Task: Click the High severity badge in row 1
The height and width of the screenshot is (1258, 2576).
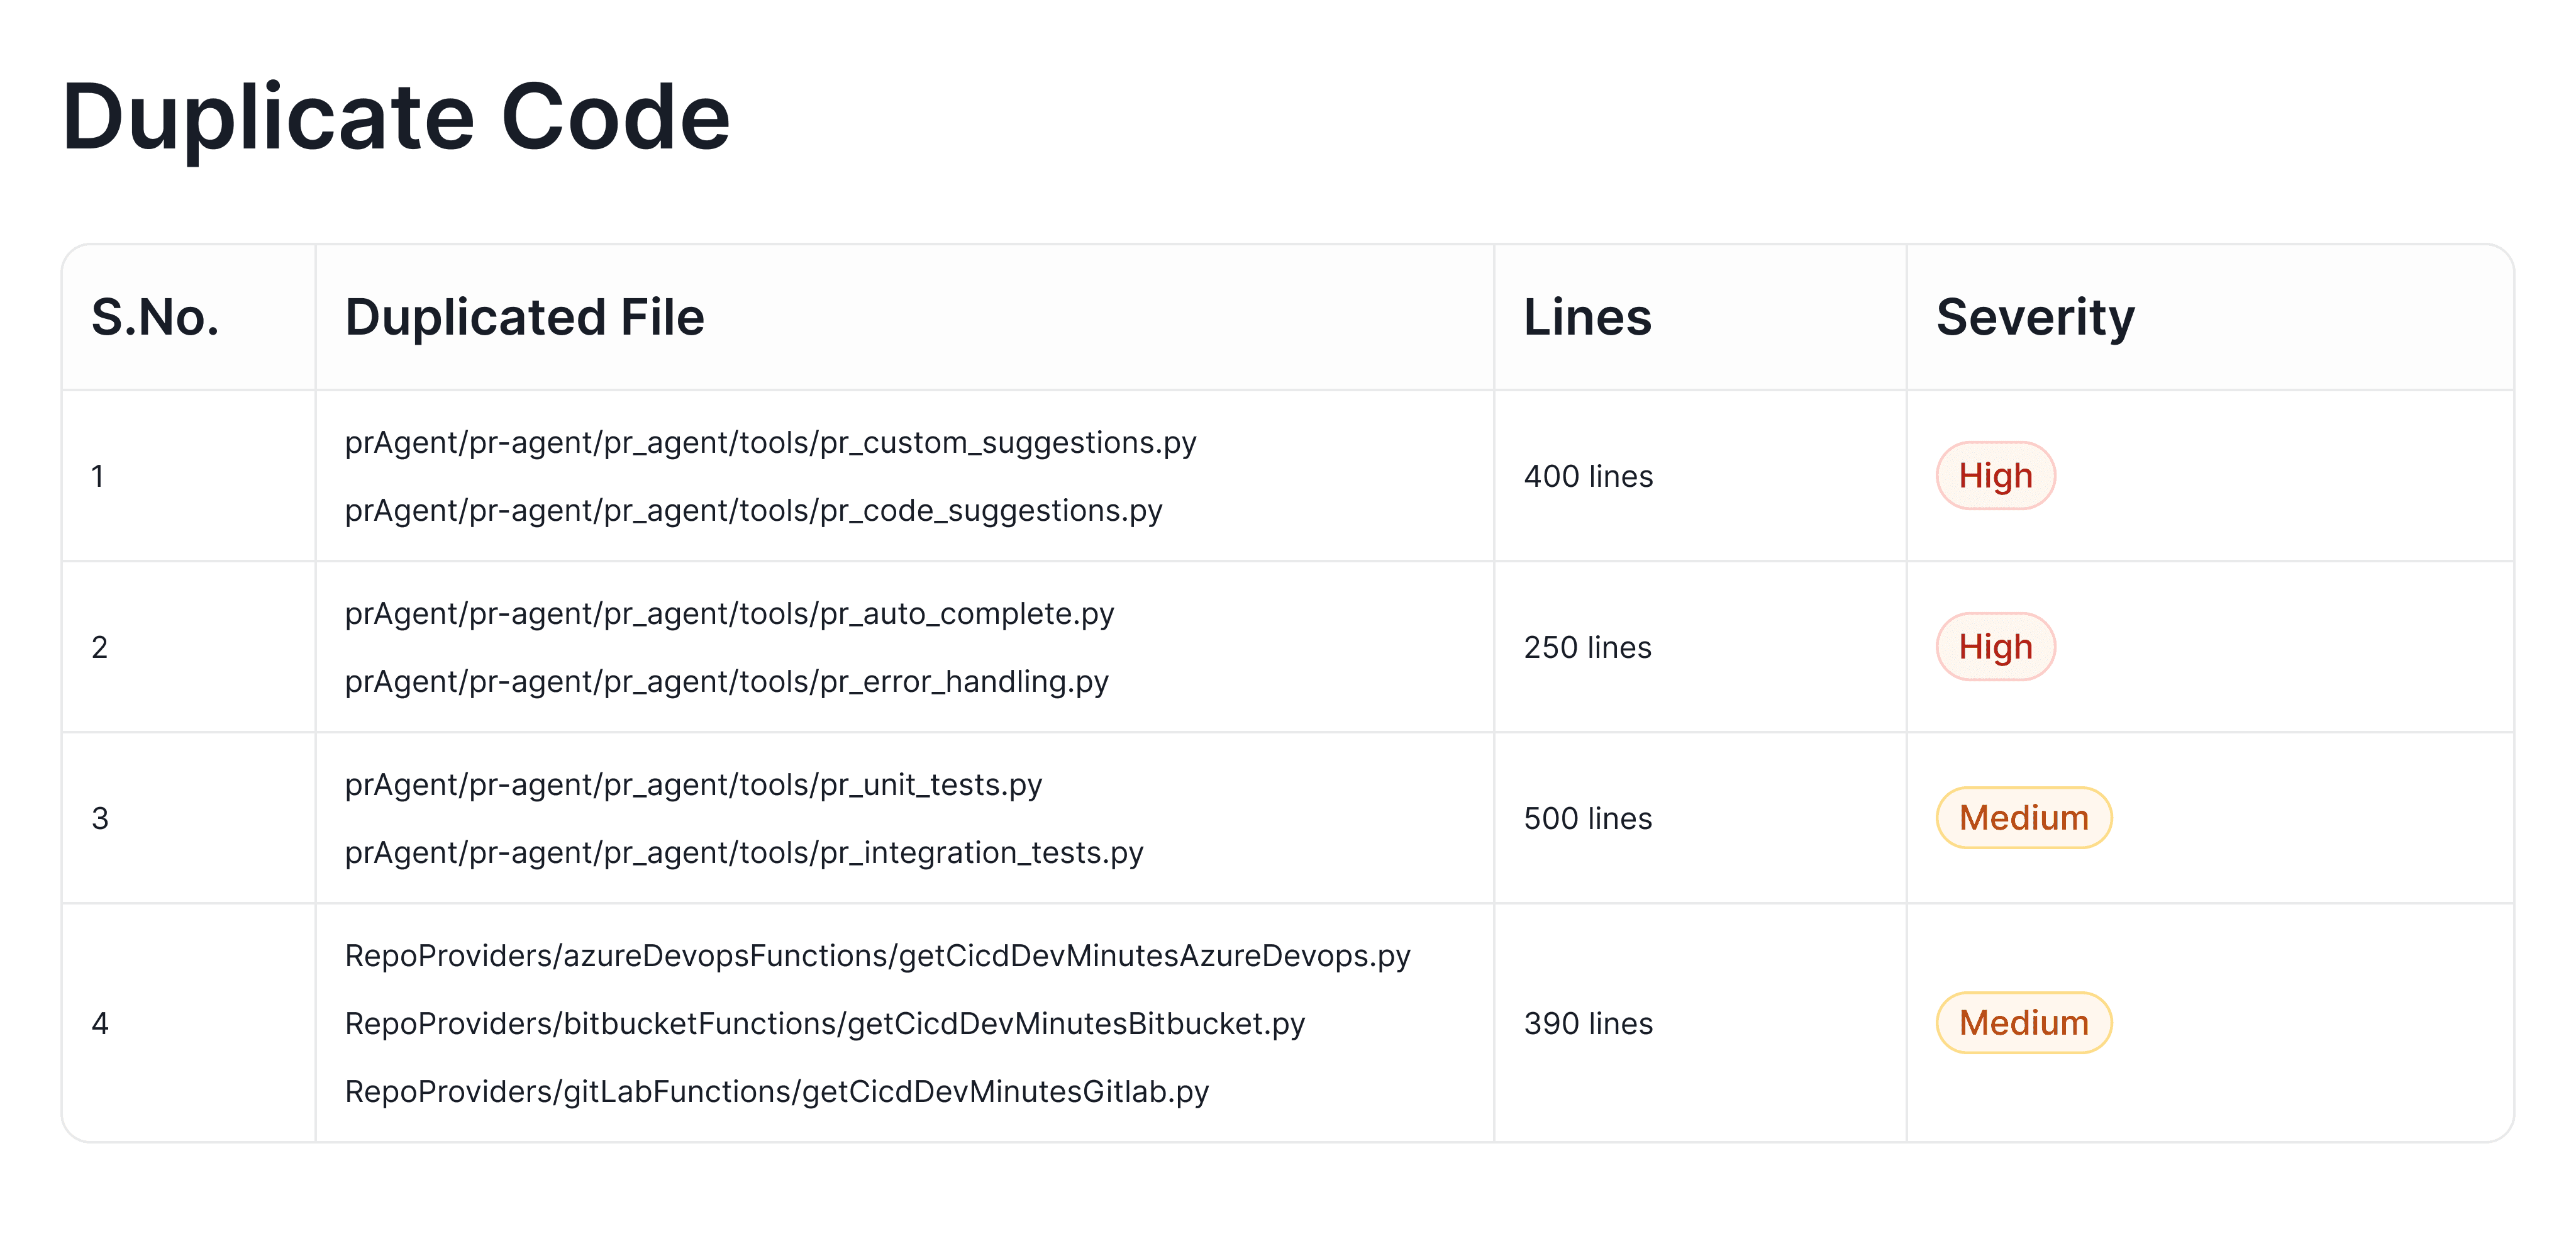Action: pyautogui.click(x=1995, y=476)
